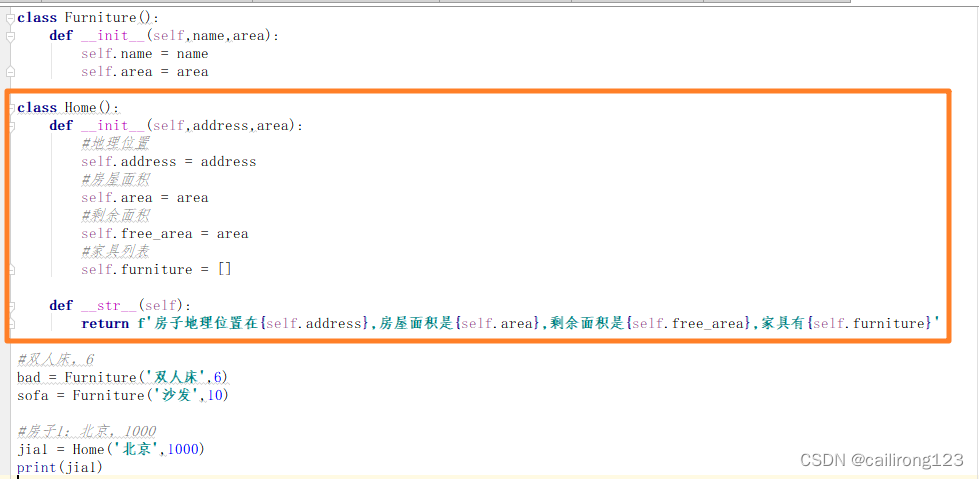The image size is (979, 479).
Task: Collapse Home's __init__(self,address,area) fold marker
Action: (10, 126)
